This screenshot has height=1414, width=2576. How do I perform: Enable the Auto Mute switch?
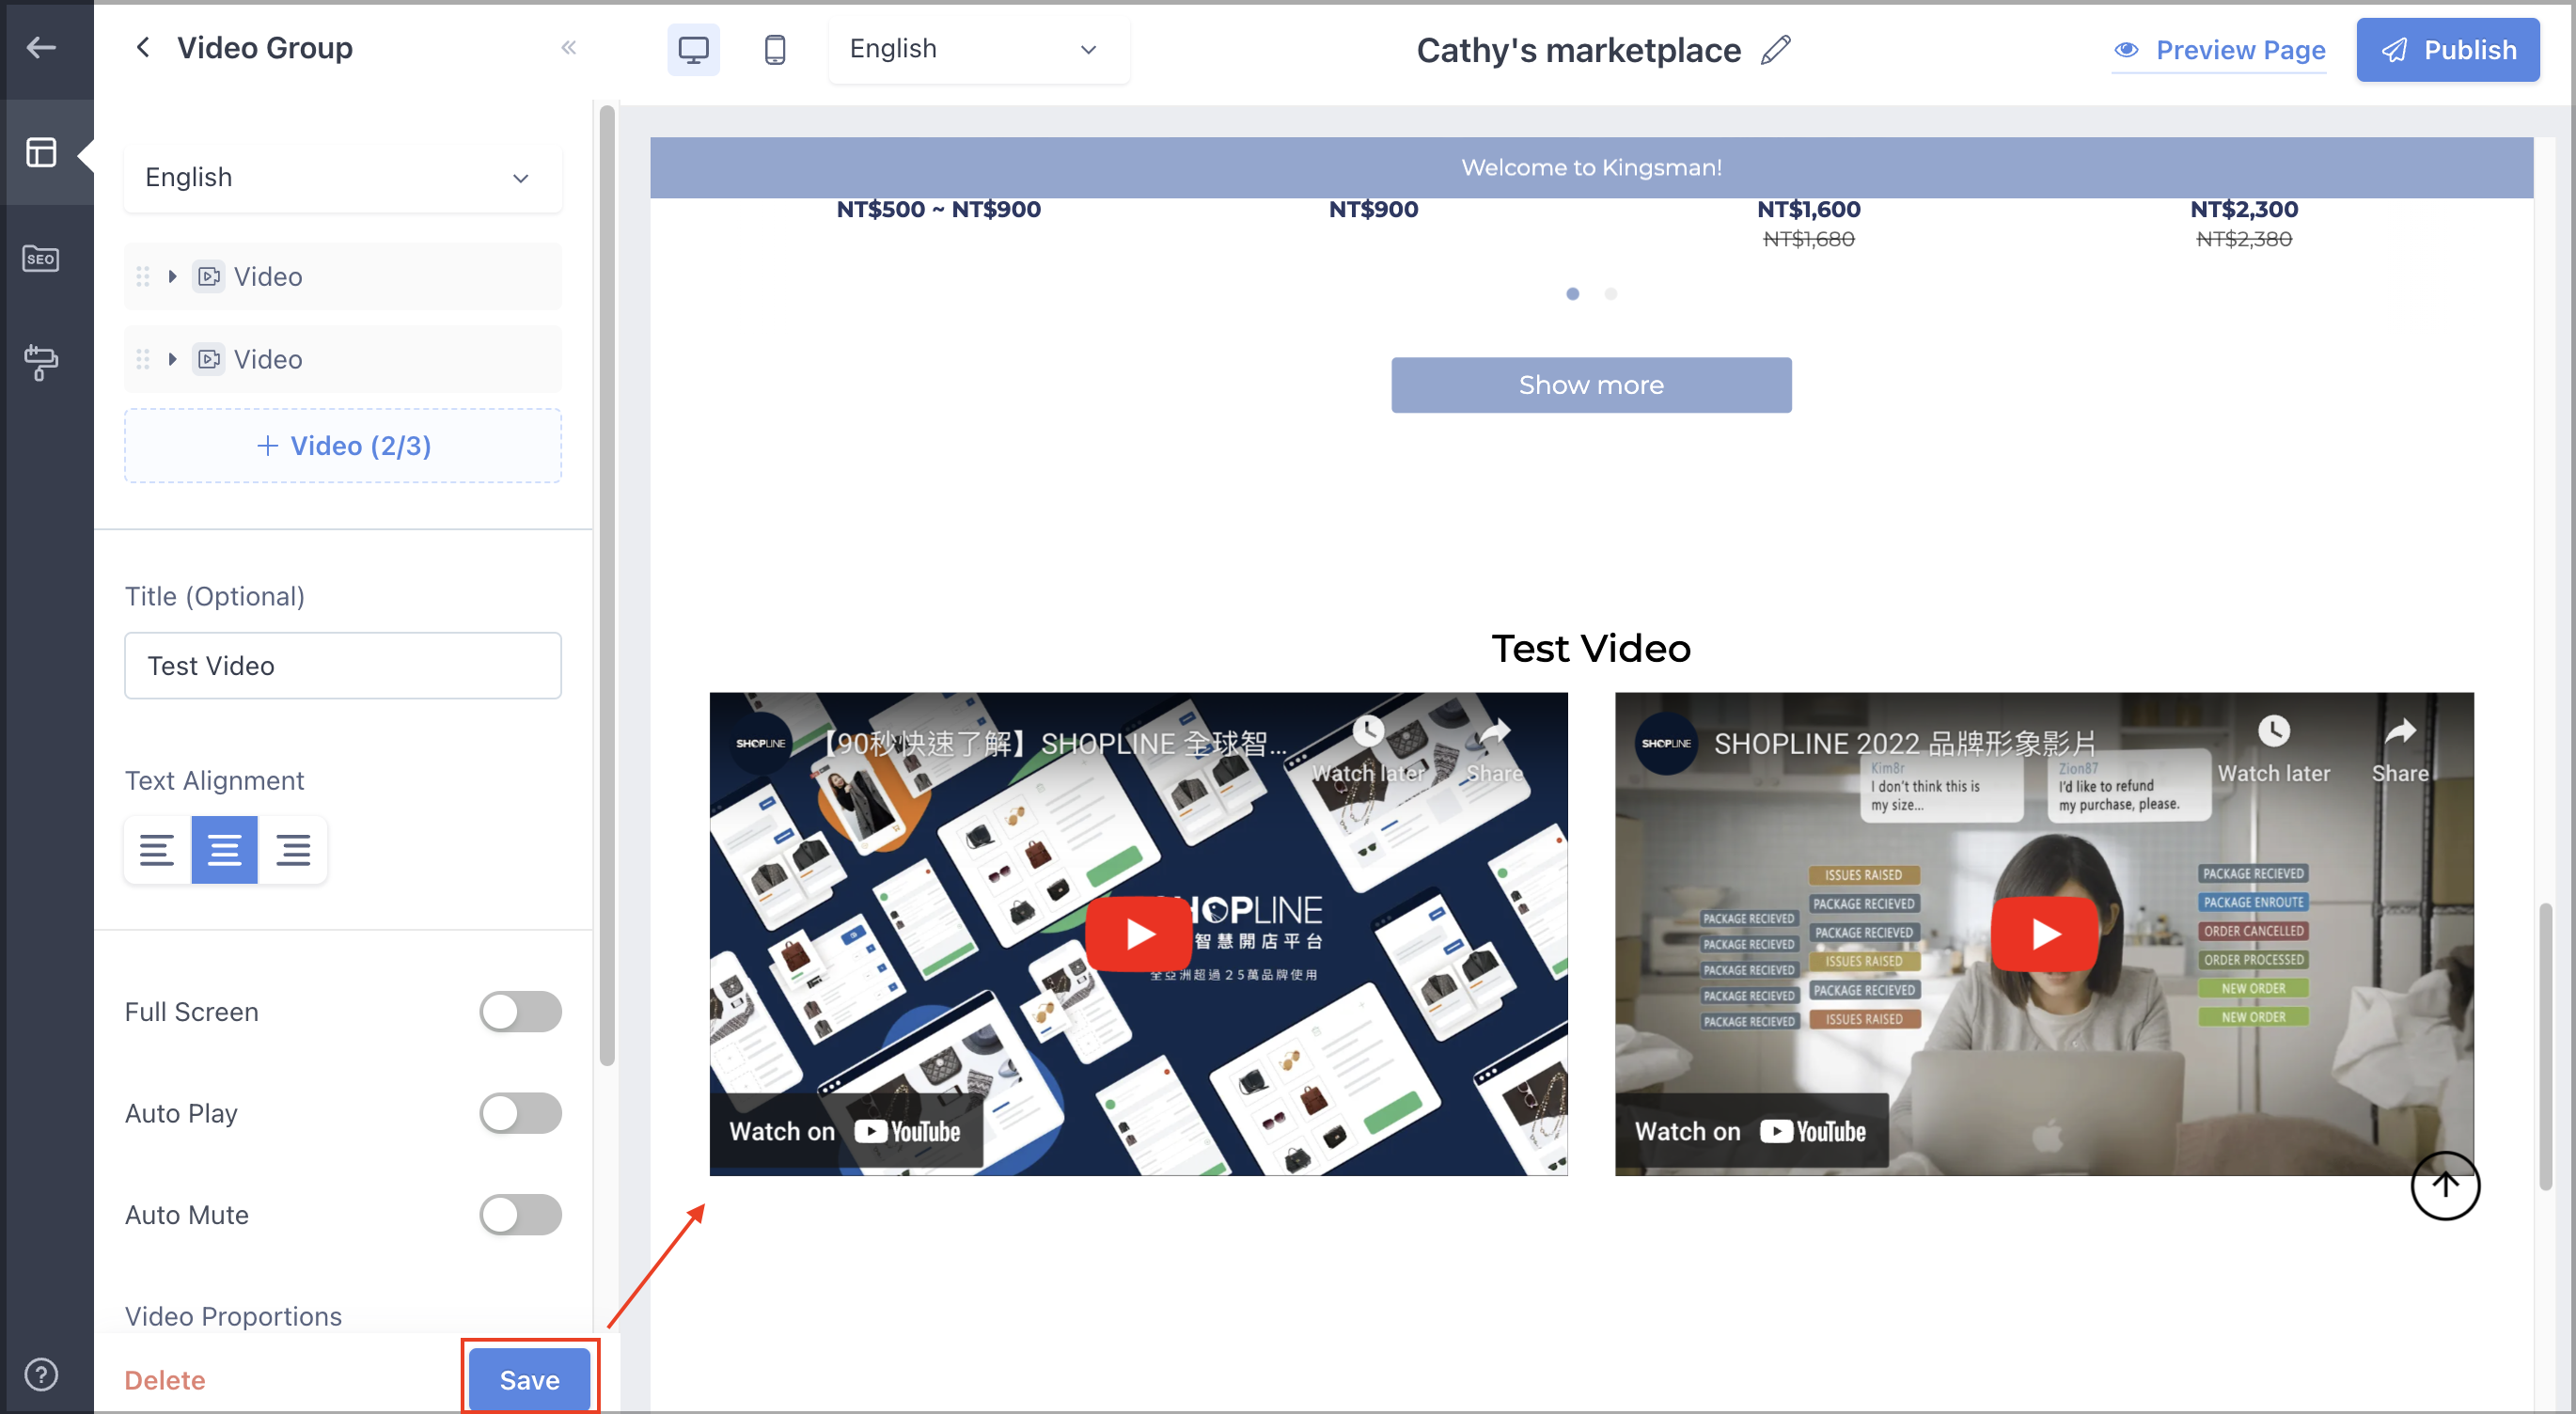pyautogui.click(x=520, y=1214)
